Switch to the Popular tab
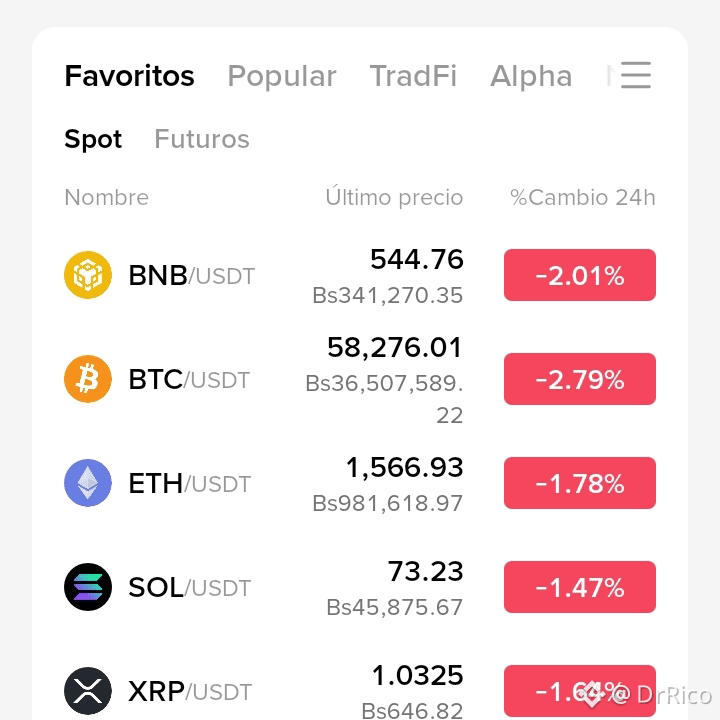Image resolution: width=720 pixels, height=720 pixels. (282, 76)
